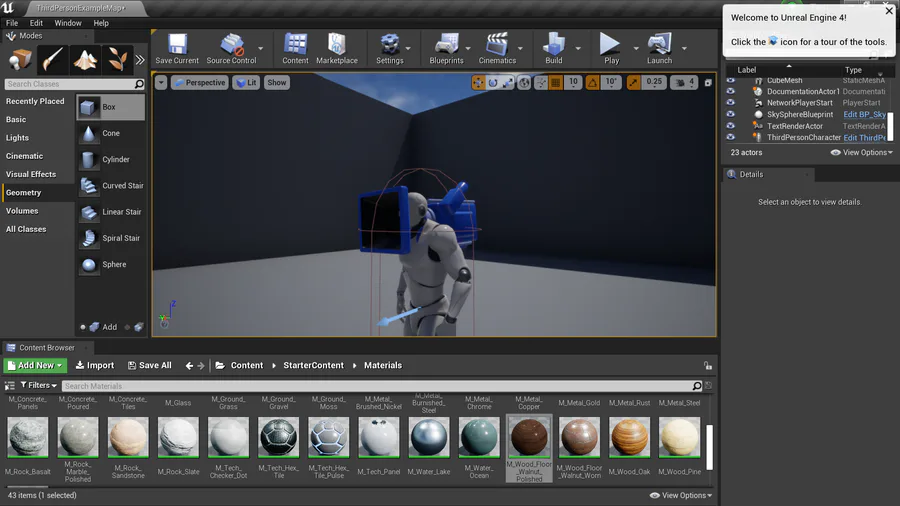Open the Marketplace icon
This screenshot has width=900, height=506.
click(337, 49)
